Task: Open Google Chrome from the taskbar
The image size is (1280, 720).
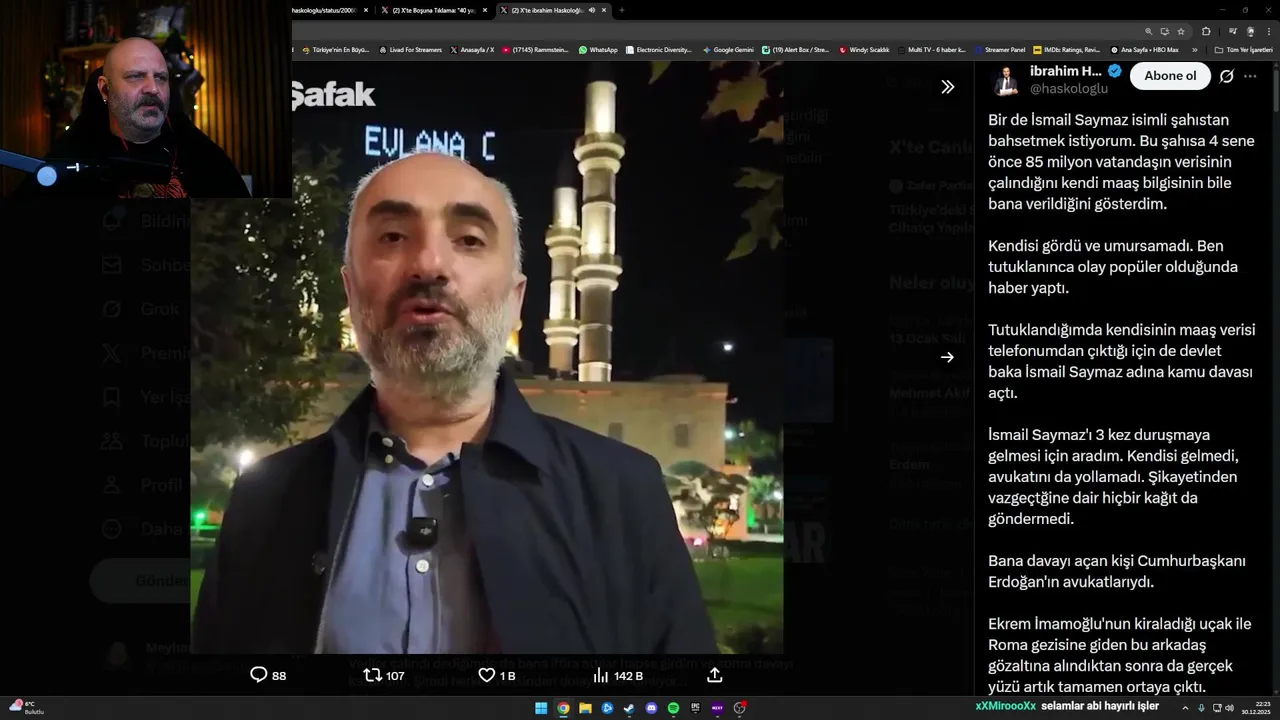Action: click(563, 708)
